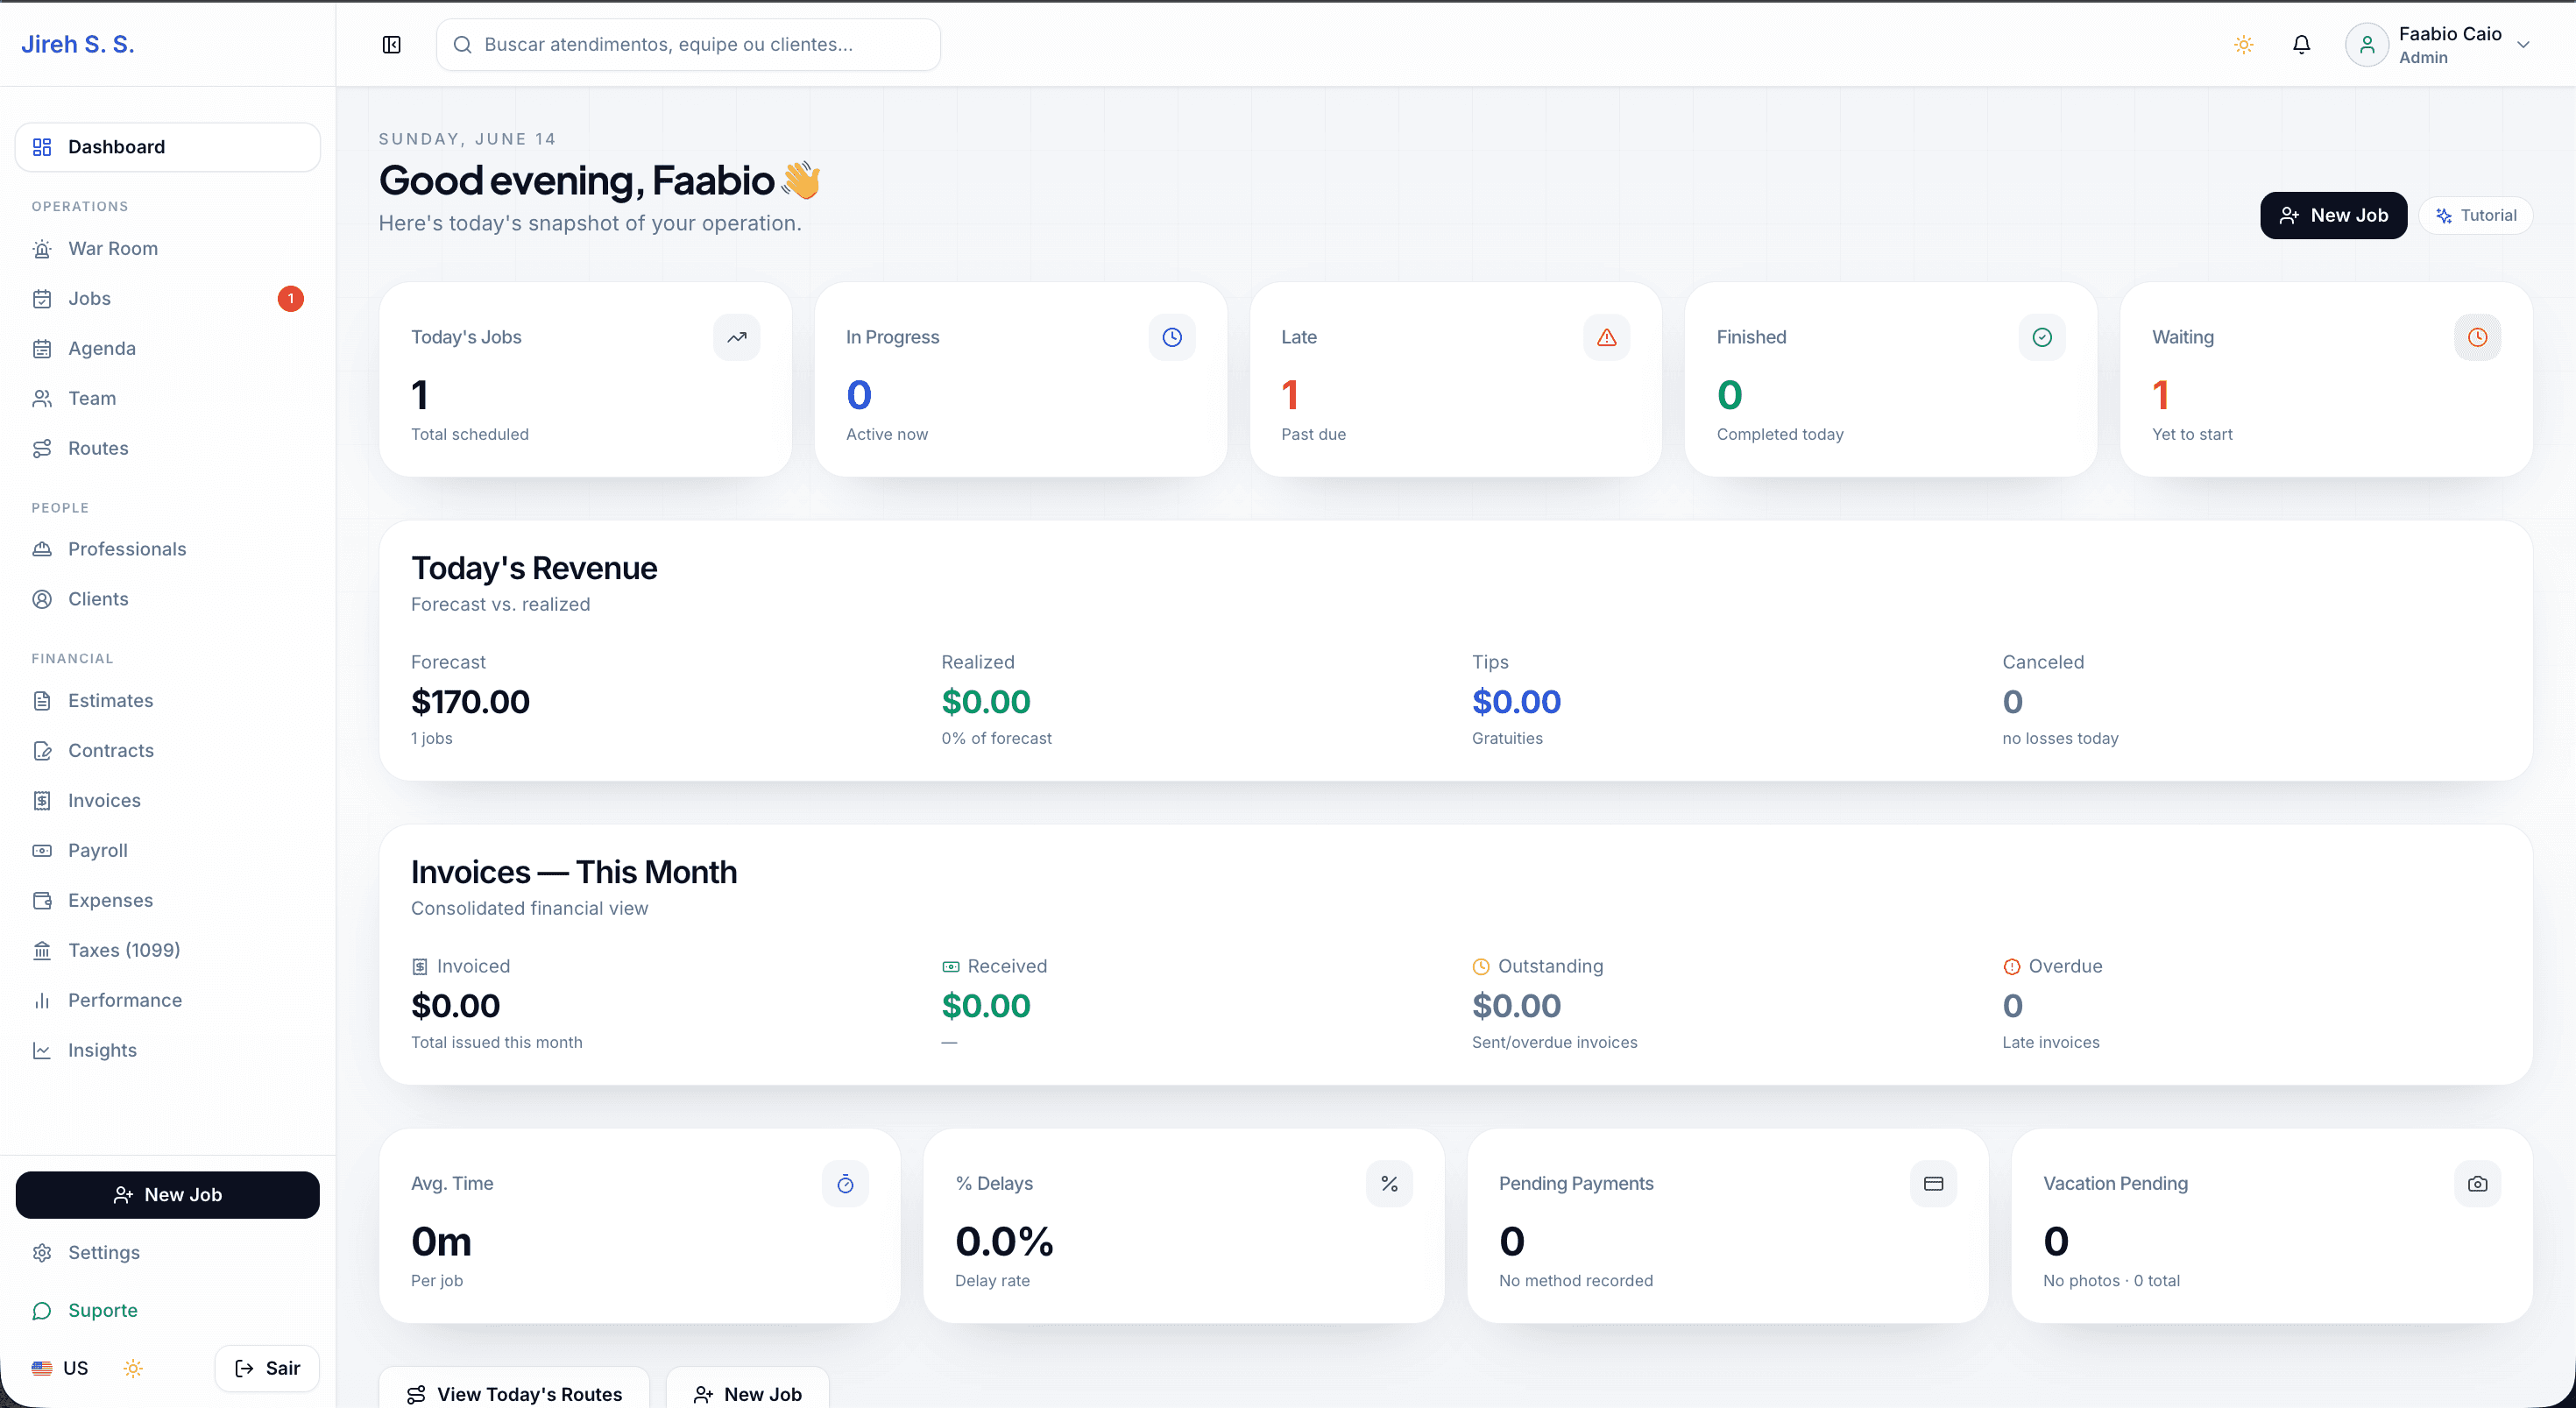
Task: Click the Jireh S. S. logo
Action: coord(78,44)
